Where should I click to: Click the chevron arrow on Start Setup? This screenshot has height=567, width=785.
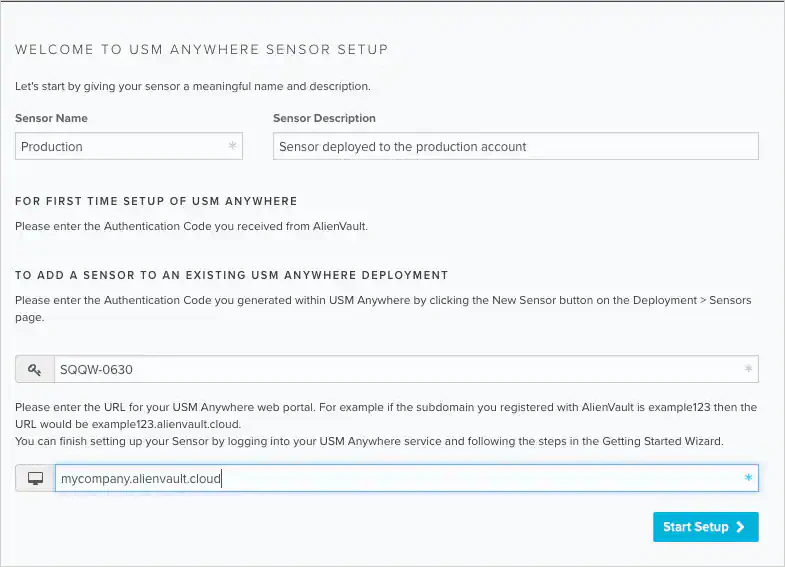(x=740, y=527)
